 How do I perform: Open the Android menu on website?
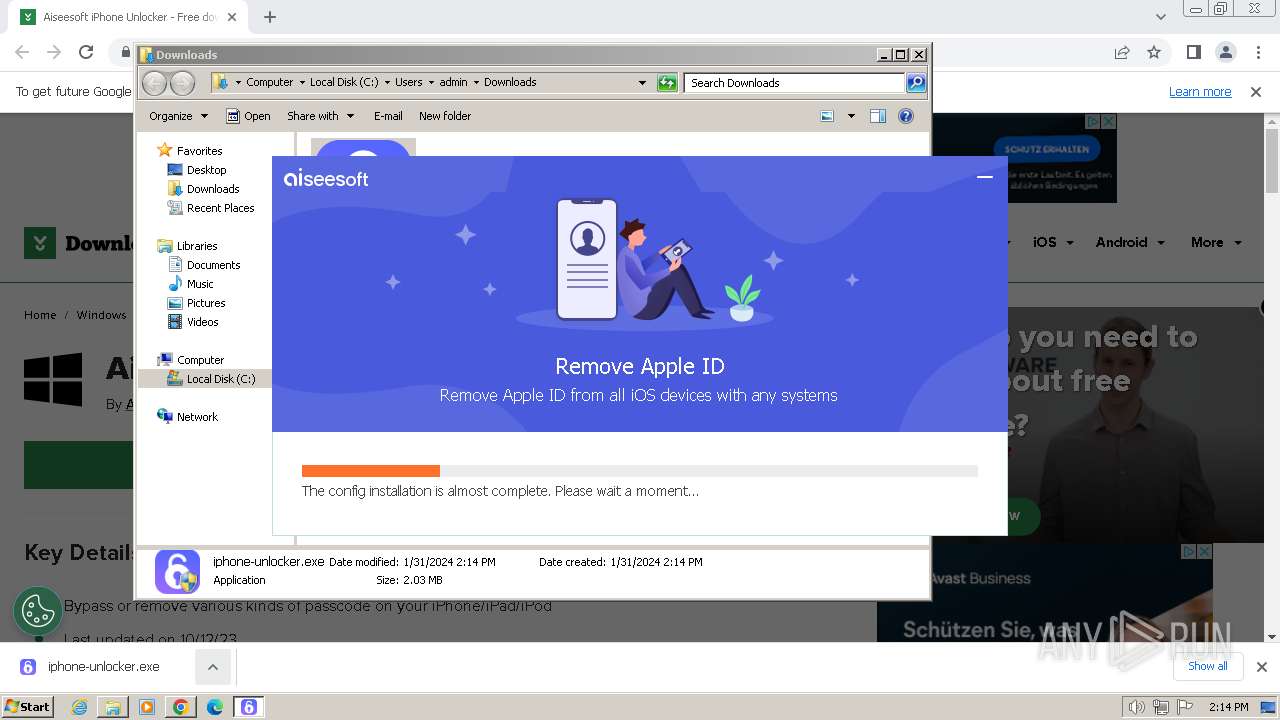(x=1130, y=242)
